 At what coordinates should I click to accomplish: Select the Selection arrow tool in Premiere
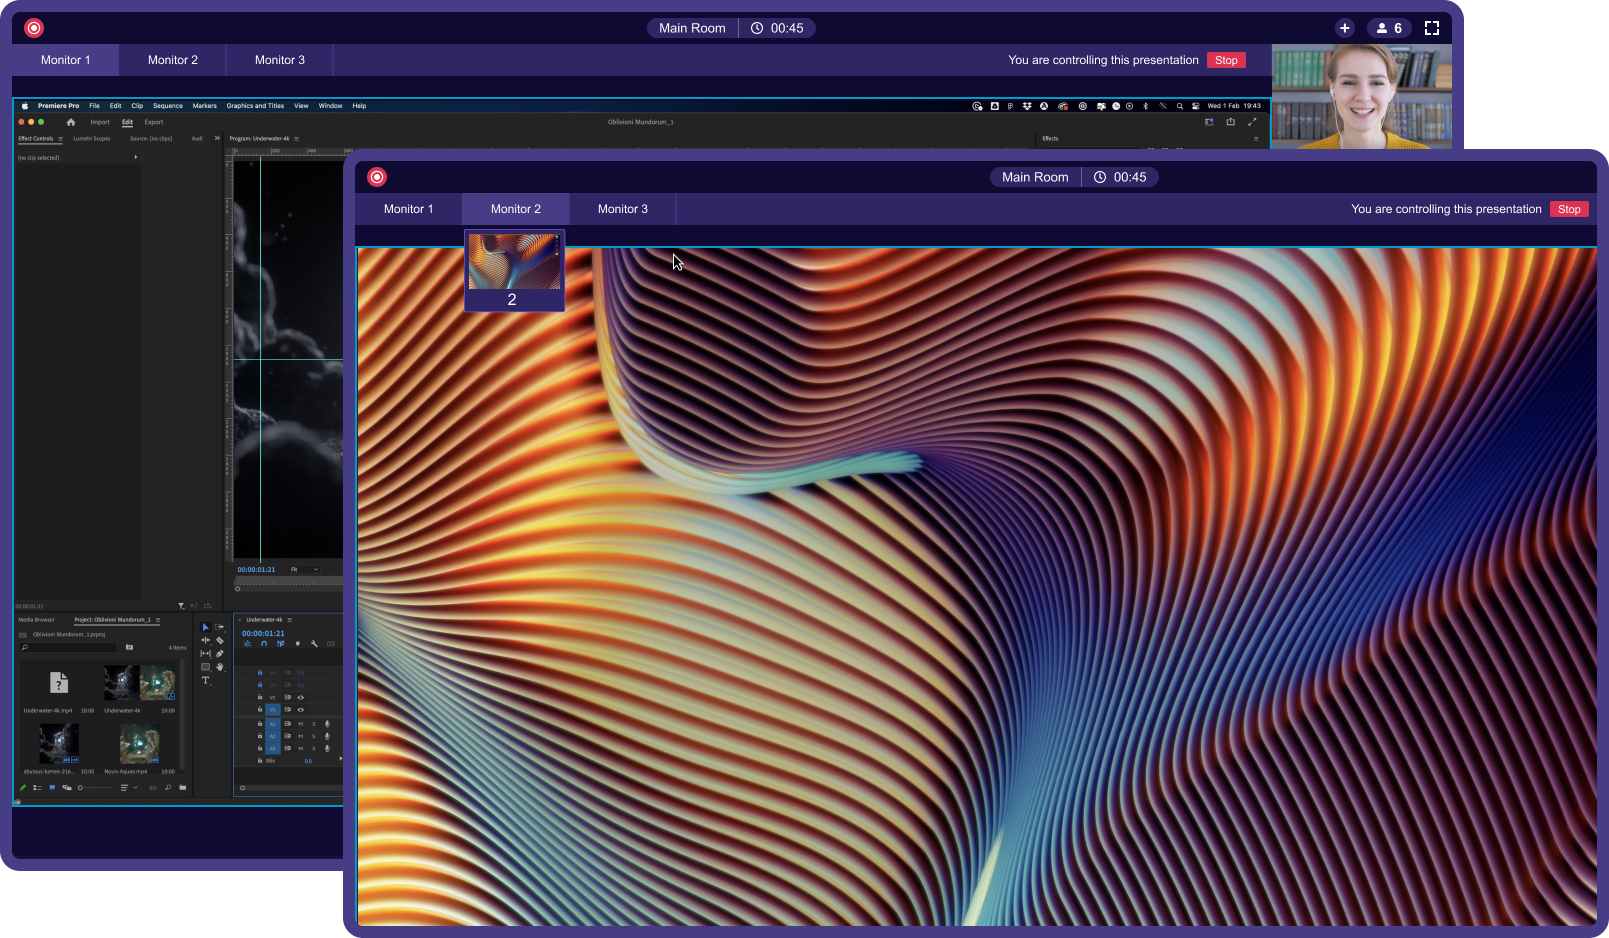point(206,627)
